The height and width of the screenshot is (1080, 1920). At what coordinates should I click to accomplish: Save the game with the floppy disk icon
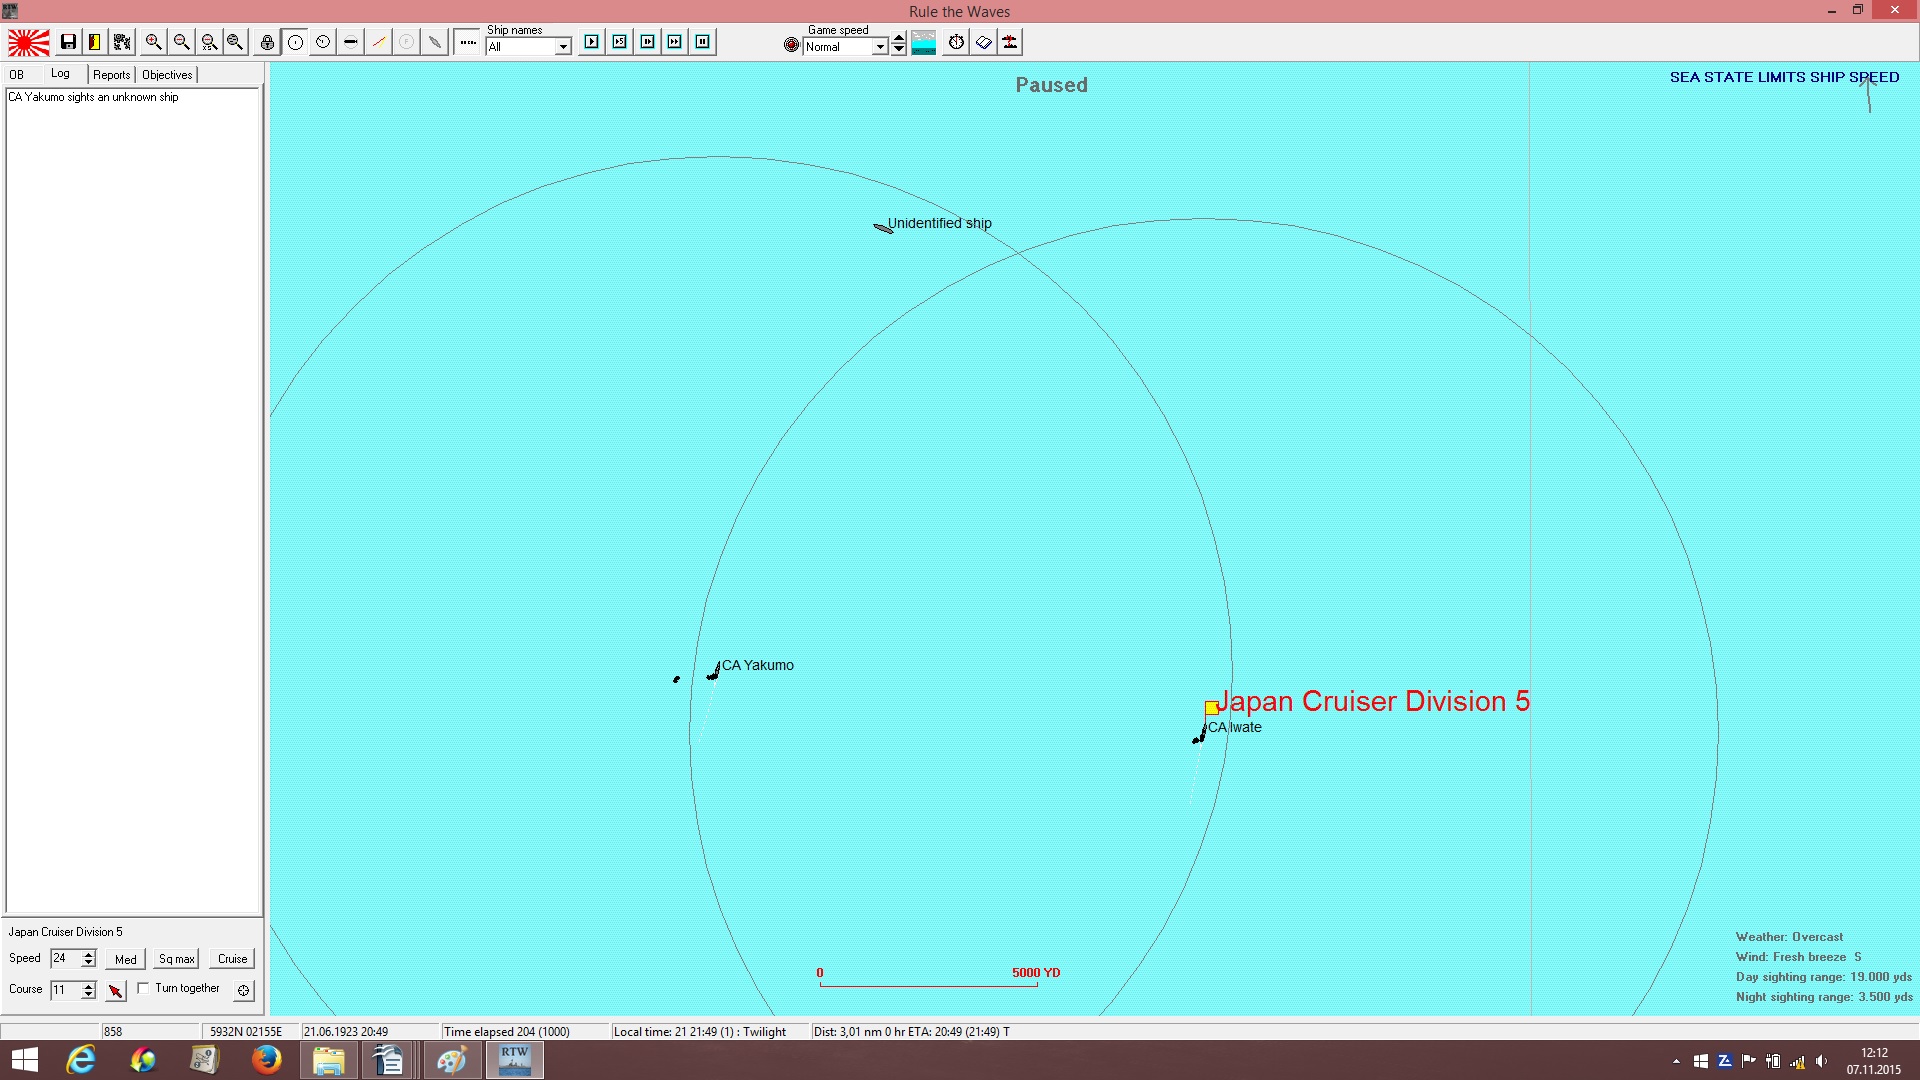[x=68, y=42]
